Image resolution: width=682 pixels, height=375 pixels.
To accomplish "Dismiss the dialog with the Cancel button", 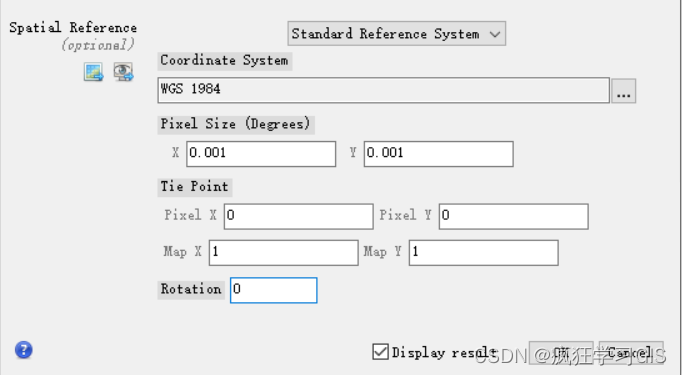I will pos(631,352).
